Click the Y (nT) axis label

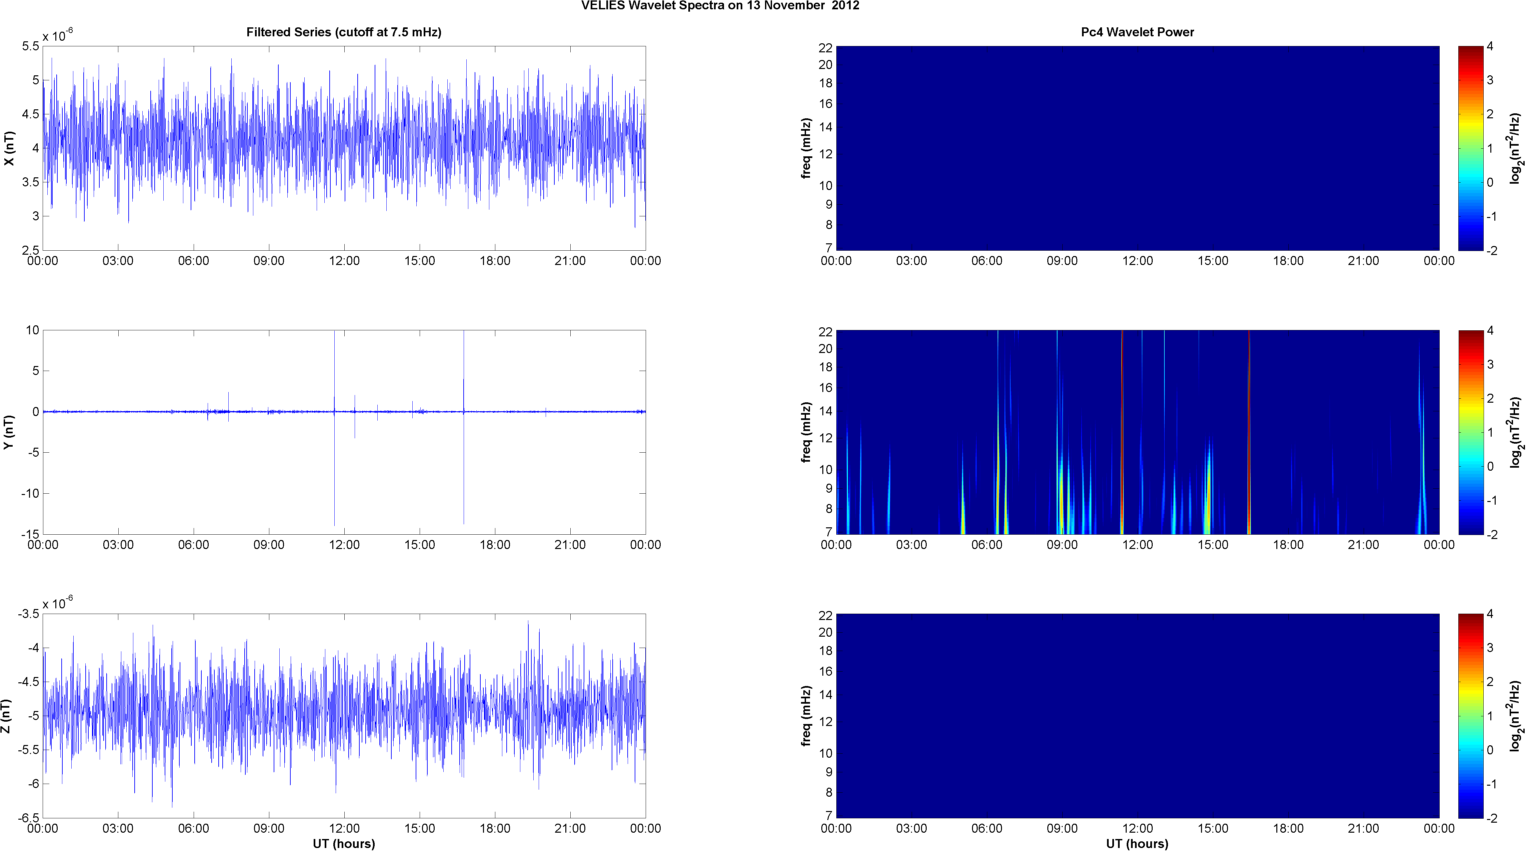pos(9,432)
